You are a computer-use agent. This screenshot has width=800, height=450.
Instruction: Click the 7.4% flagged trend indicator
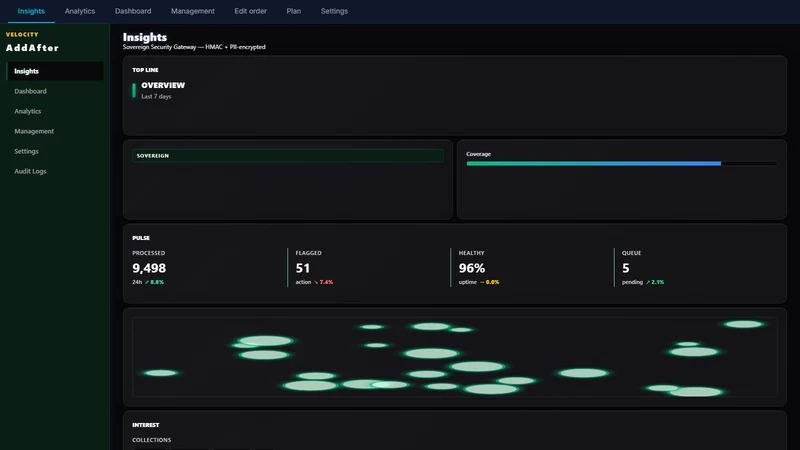pyautogui.click(x=323, y=282)
